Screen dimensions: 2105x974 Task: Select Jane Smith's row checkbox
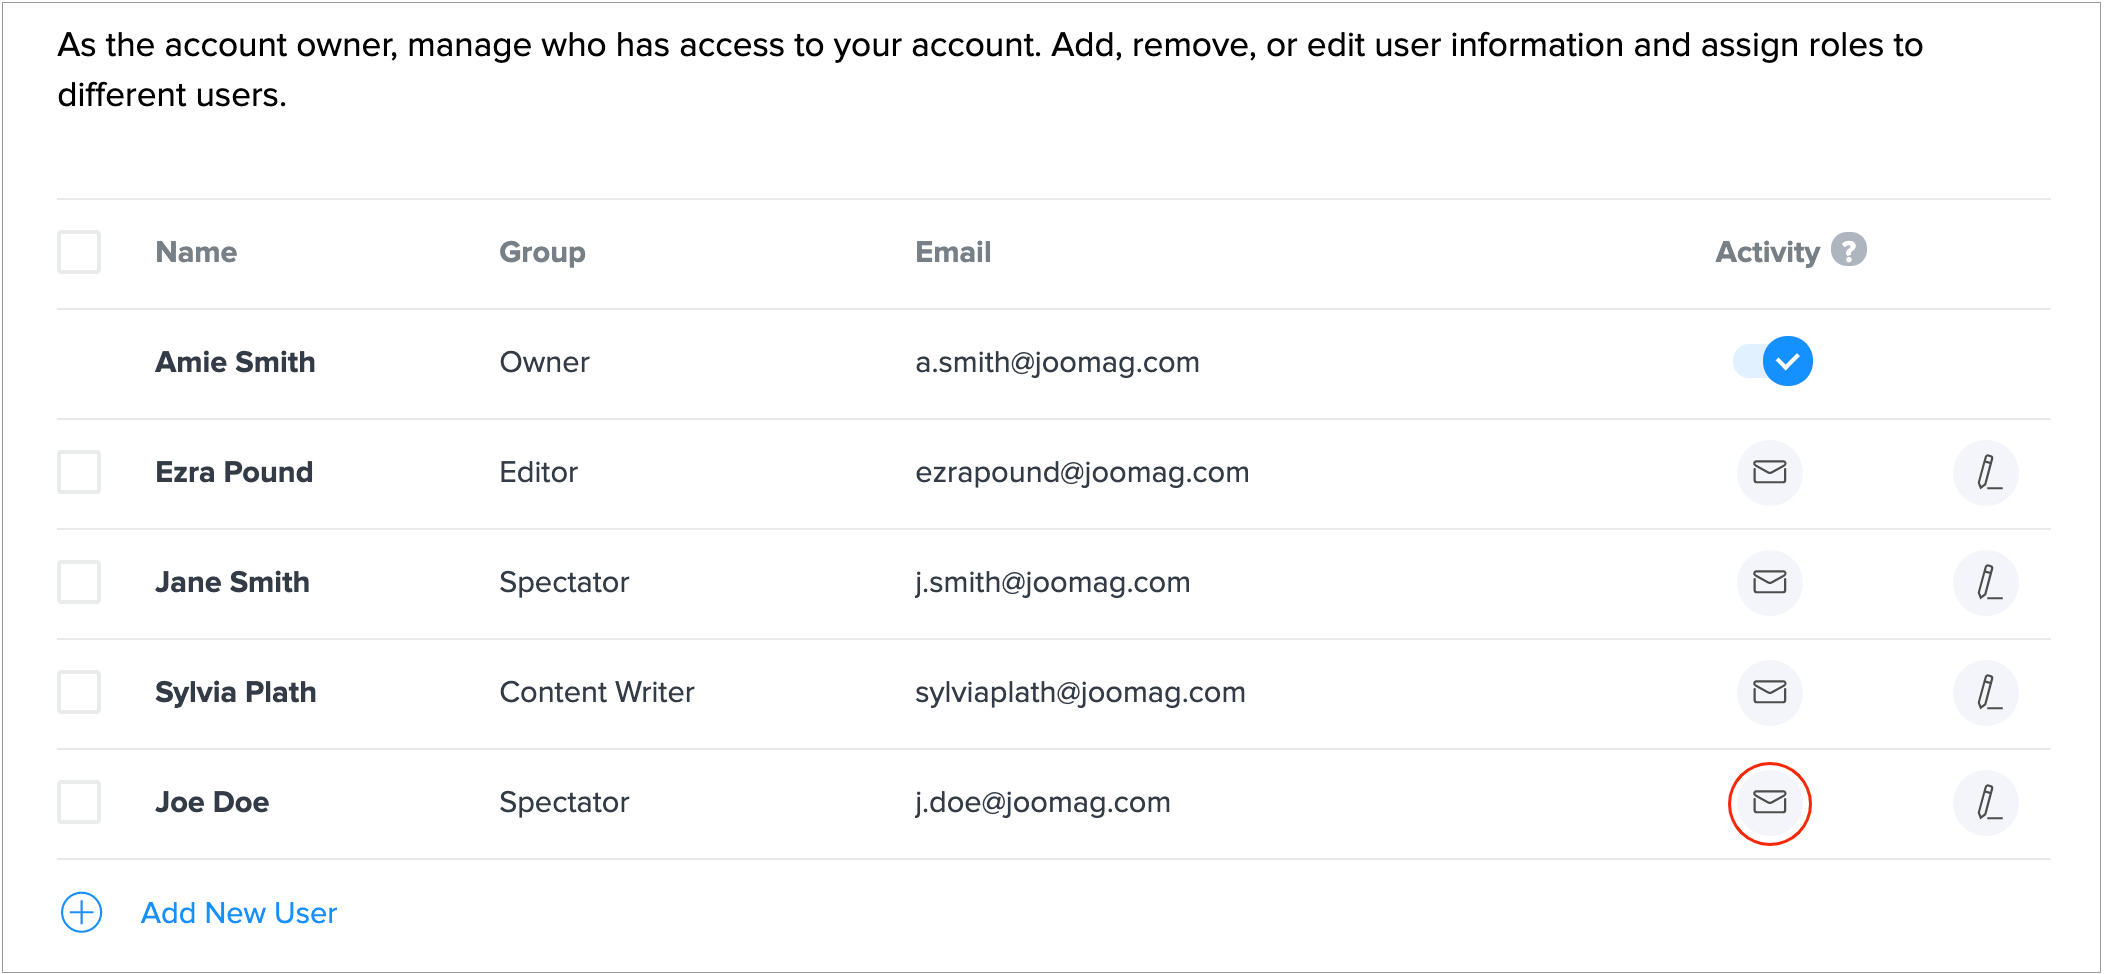pyautogui.click(x=79, y=582)
